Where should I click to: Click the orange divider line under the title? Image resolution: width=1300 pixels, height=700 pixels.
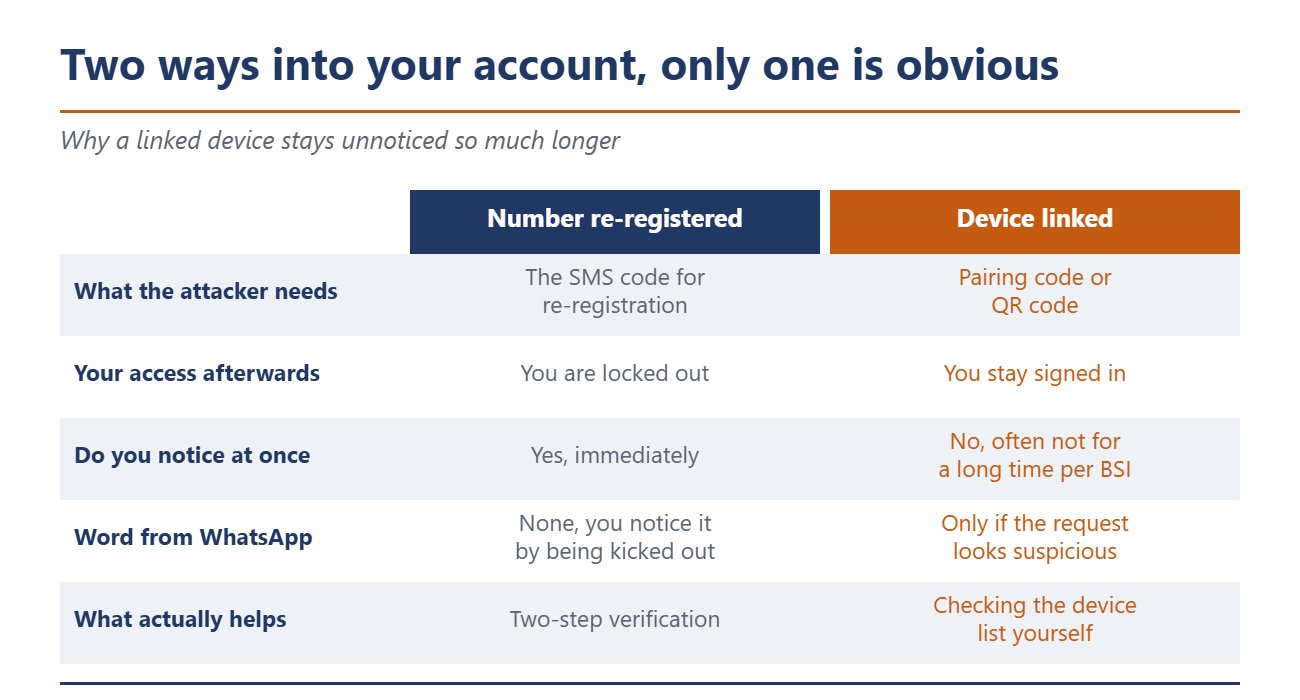pyautogui.click(x=650, y=111)
